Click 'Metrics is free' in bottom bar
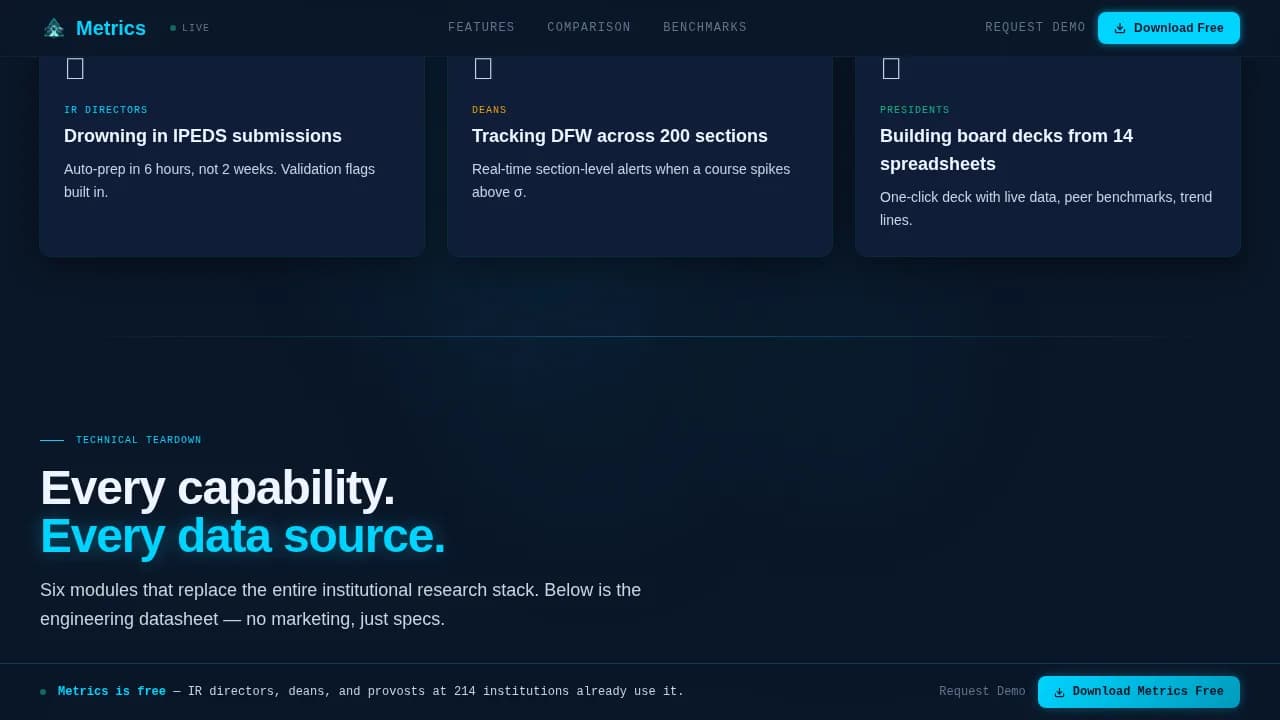 click(x=112, y=691)
